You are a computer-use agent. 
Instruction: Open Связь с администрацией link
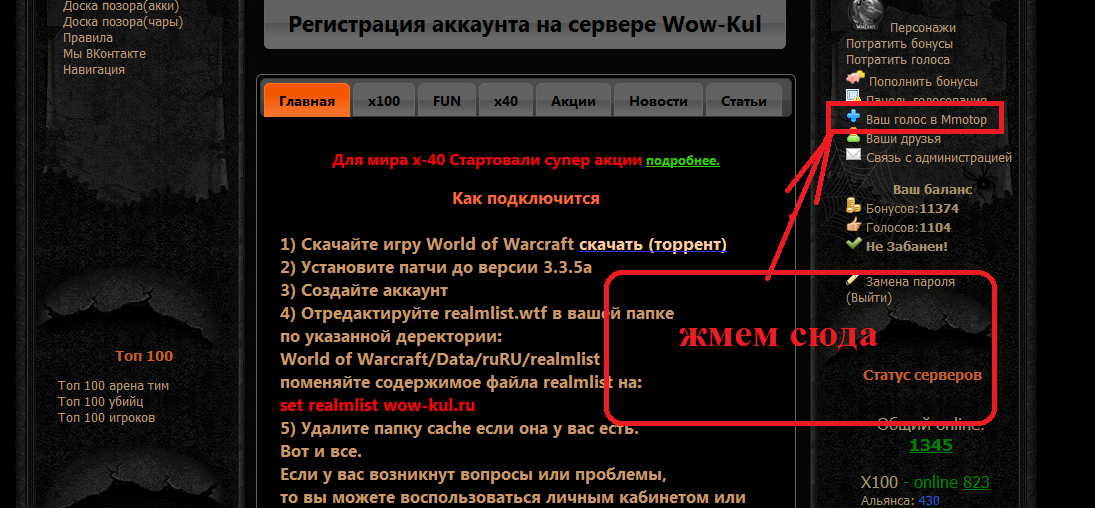(939, 158)
